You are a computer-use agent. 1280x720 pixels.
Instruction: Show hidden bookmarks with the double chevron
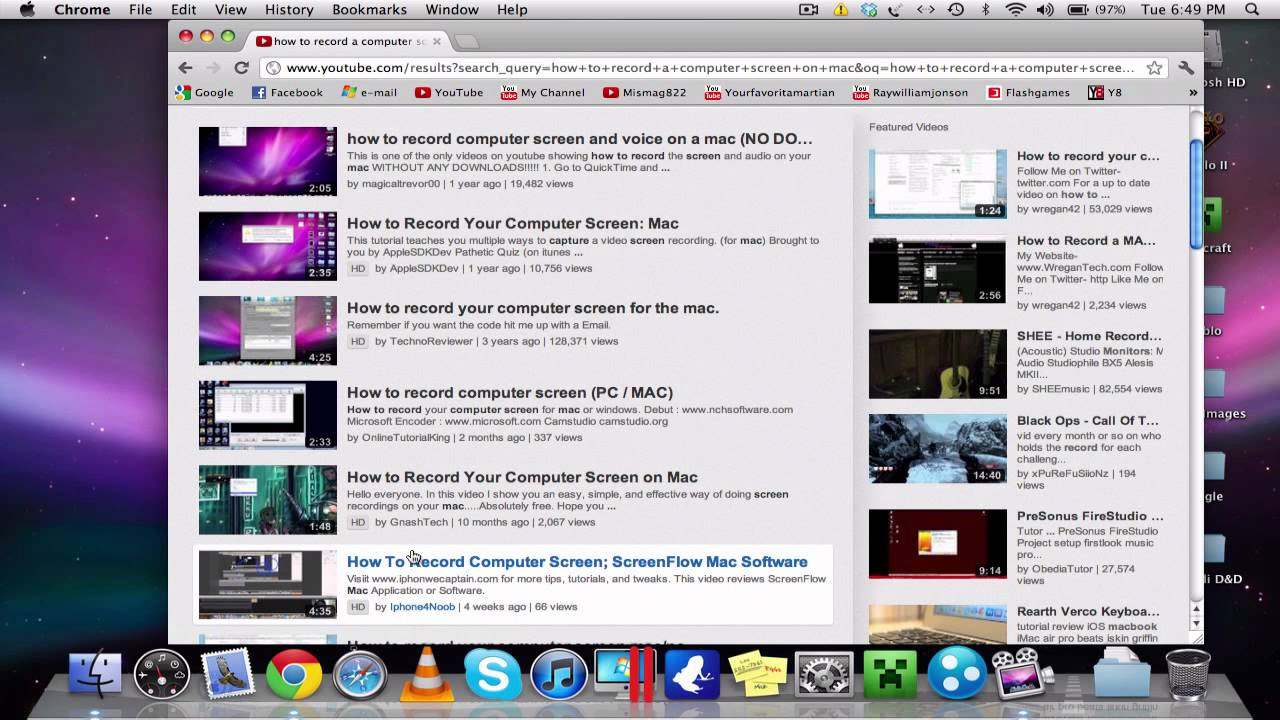1193,92
